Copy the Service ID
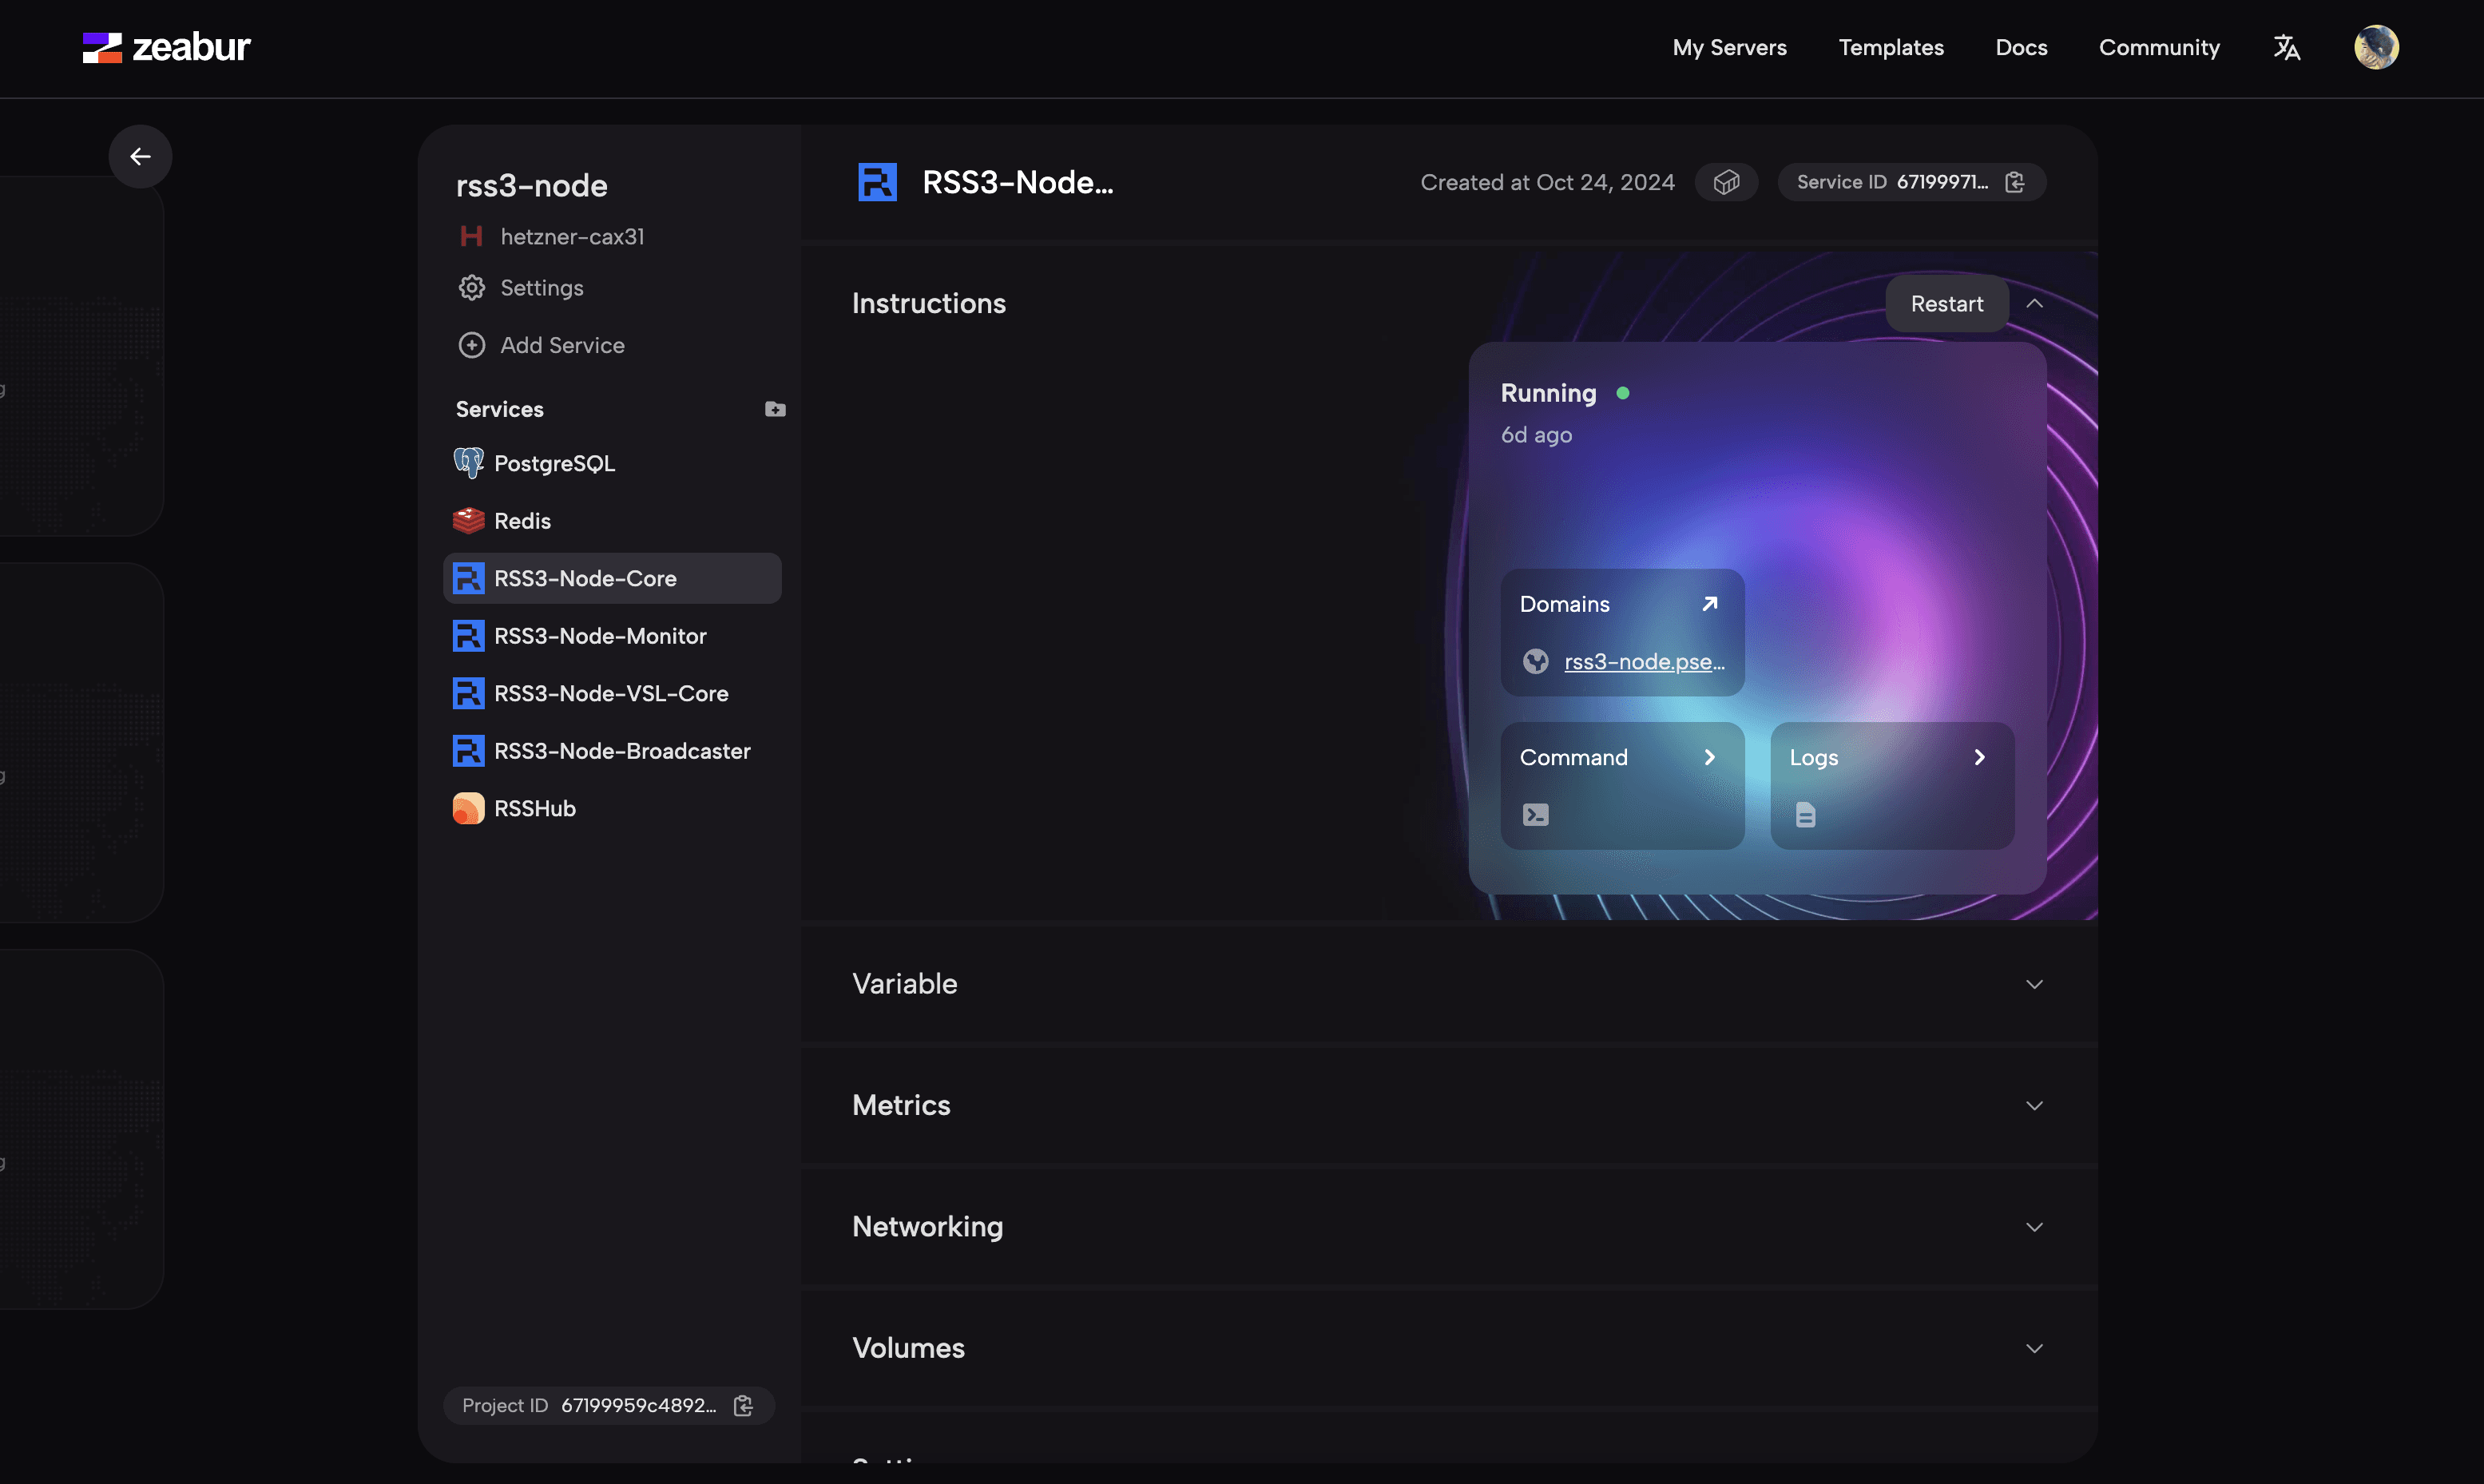2484x1484 pixels. (x=2014, y=182)
